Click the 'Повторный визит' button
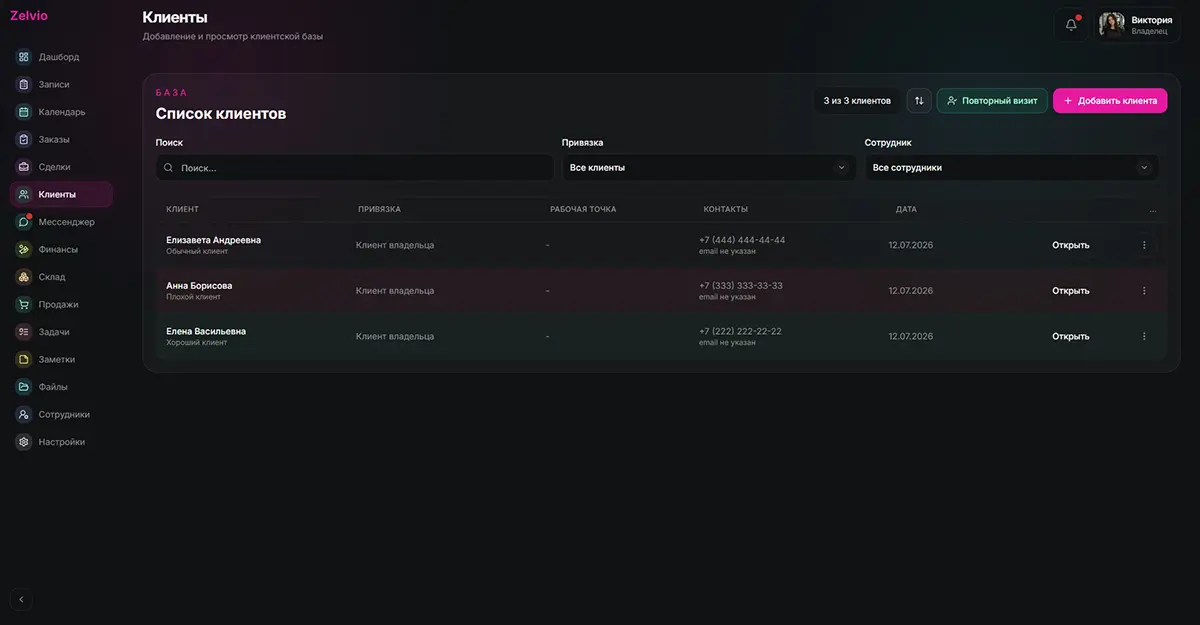 coord(992,101)
